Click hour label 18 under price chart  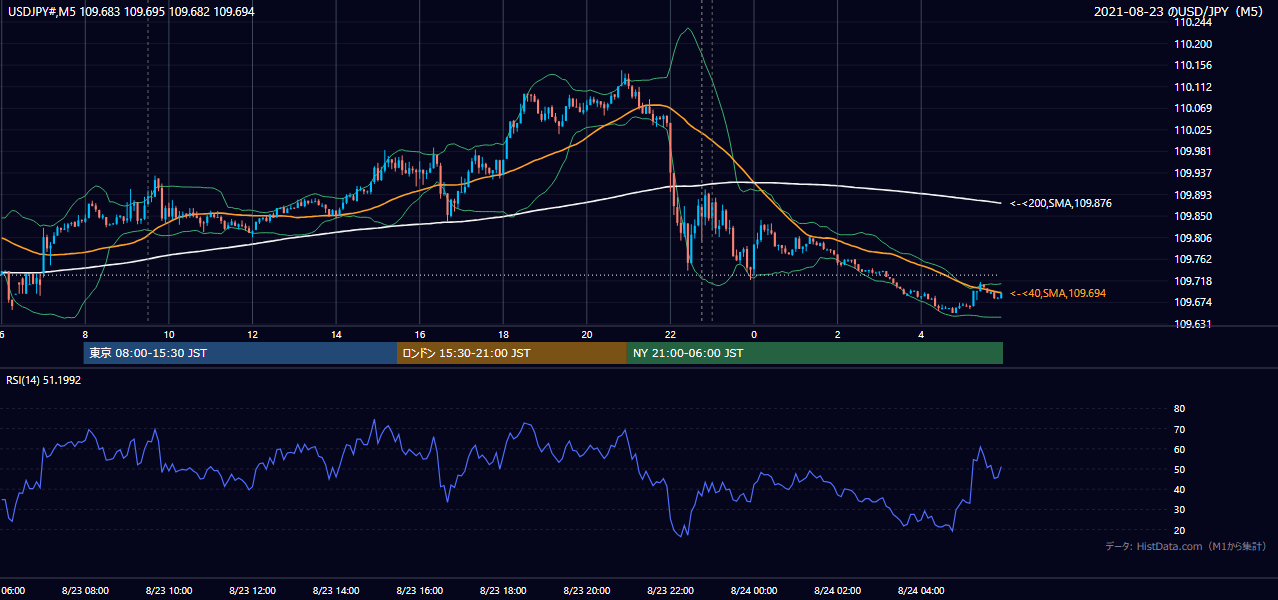(x=504, y=335)
